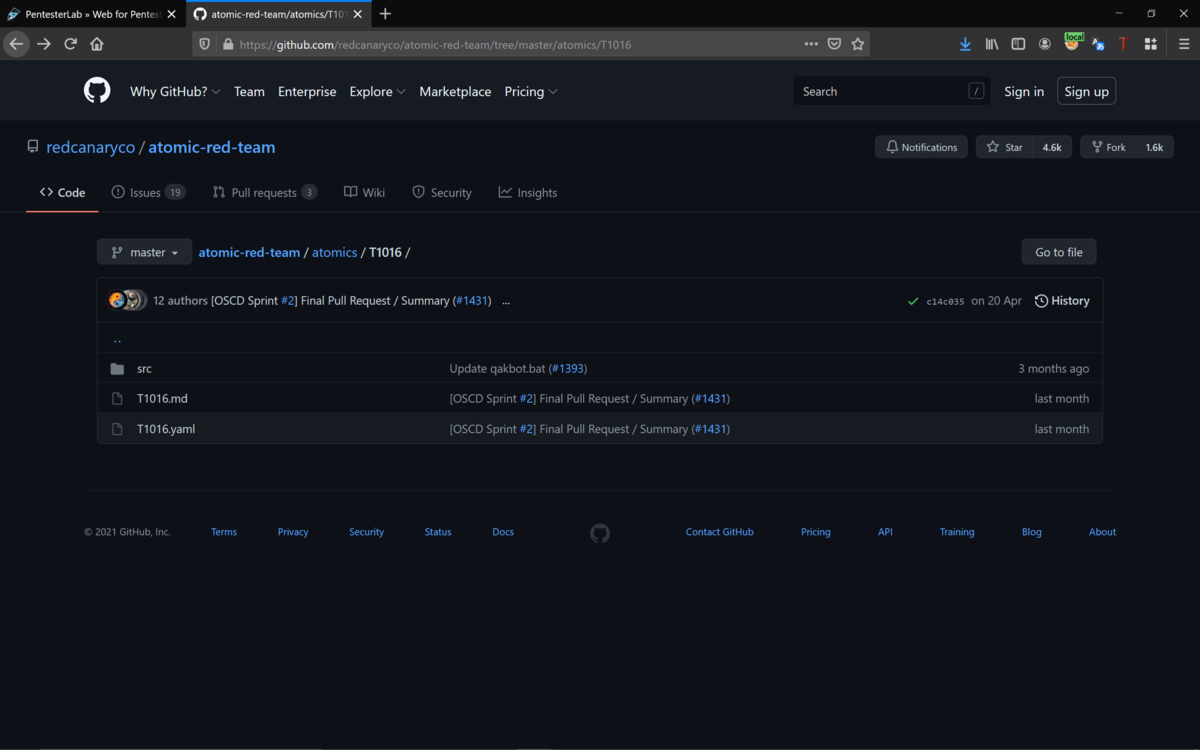
Task: Go to parent directory dots row
Action: [600, 338]
